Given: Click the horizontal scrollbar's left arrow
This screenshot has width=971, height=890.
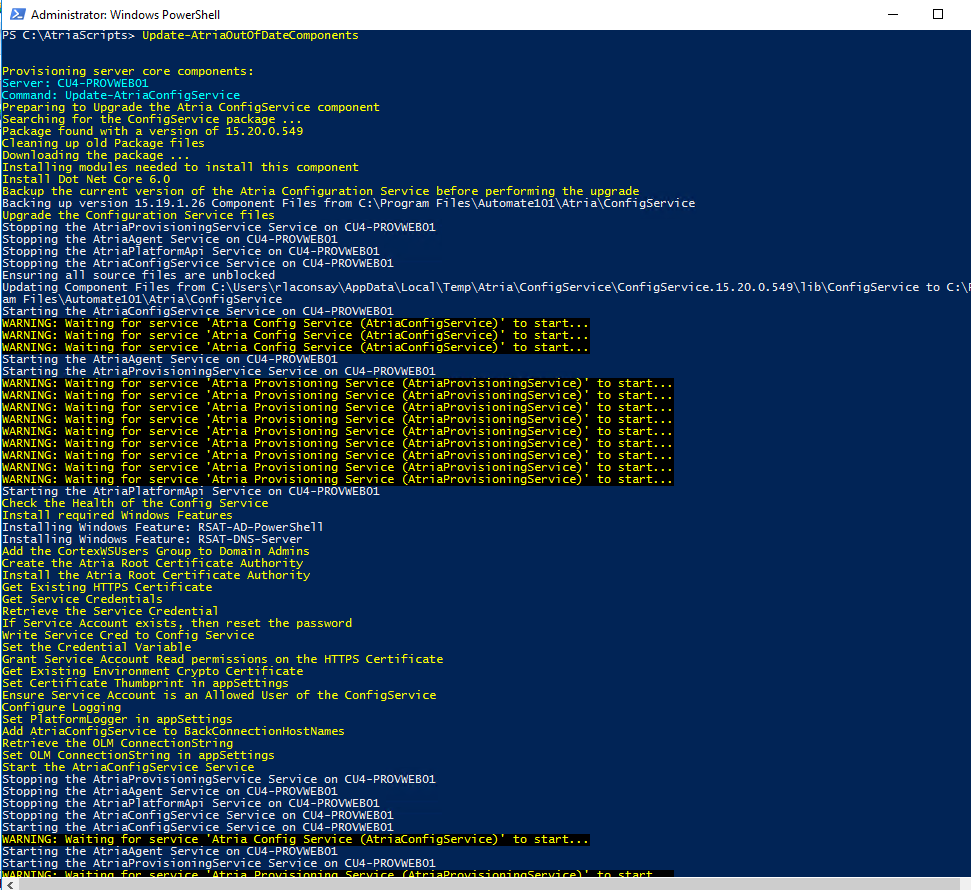Looking at the screenshot, I should tap(8, 882).
